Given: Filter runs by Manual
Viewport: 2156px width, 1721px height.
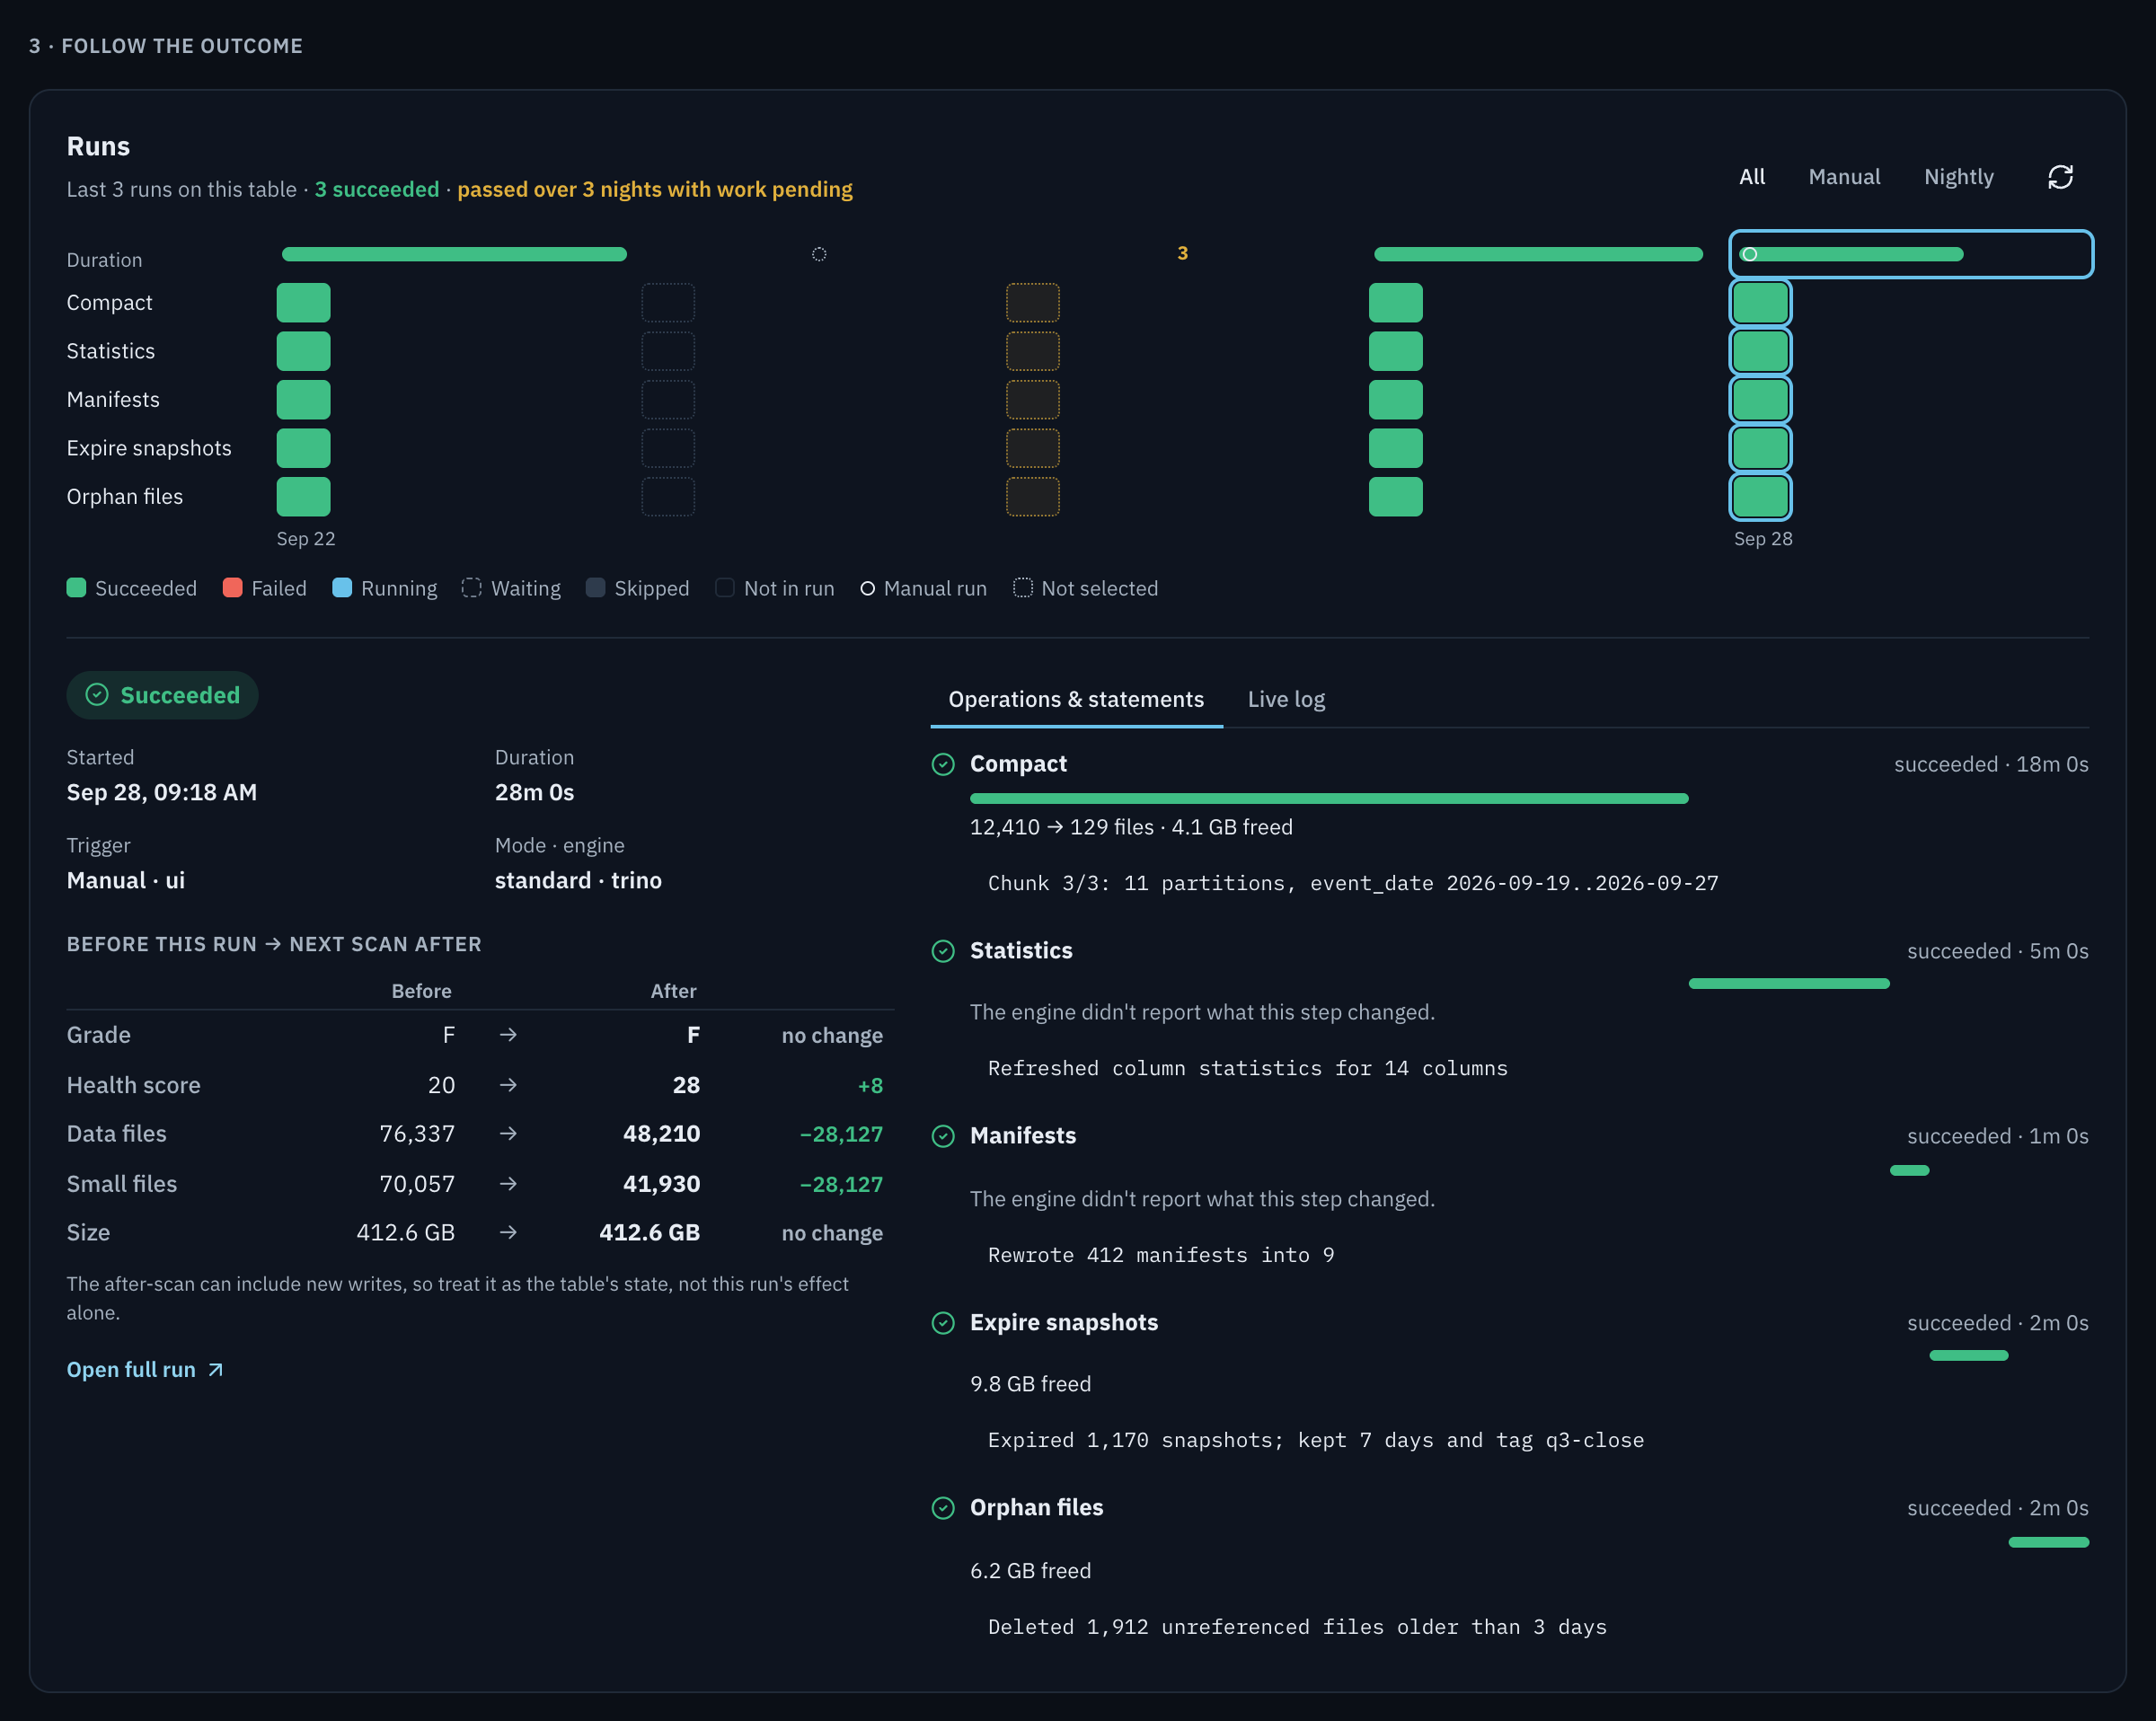Looking at the screenshot, I should (1843, 177).
